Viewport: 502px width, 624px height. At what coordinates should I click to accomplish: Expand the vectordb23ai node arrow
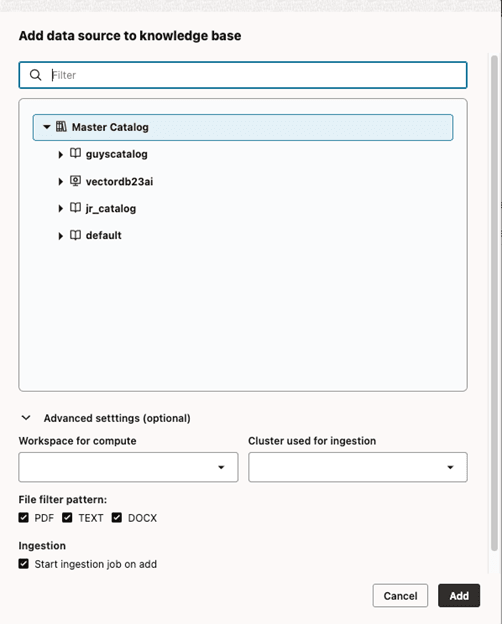(61, 182)
